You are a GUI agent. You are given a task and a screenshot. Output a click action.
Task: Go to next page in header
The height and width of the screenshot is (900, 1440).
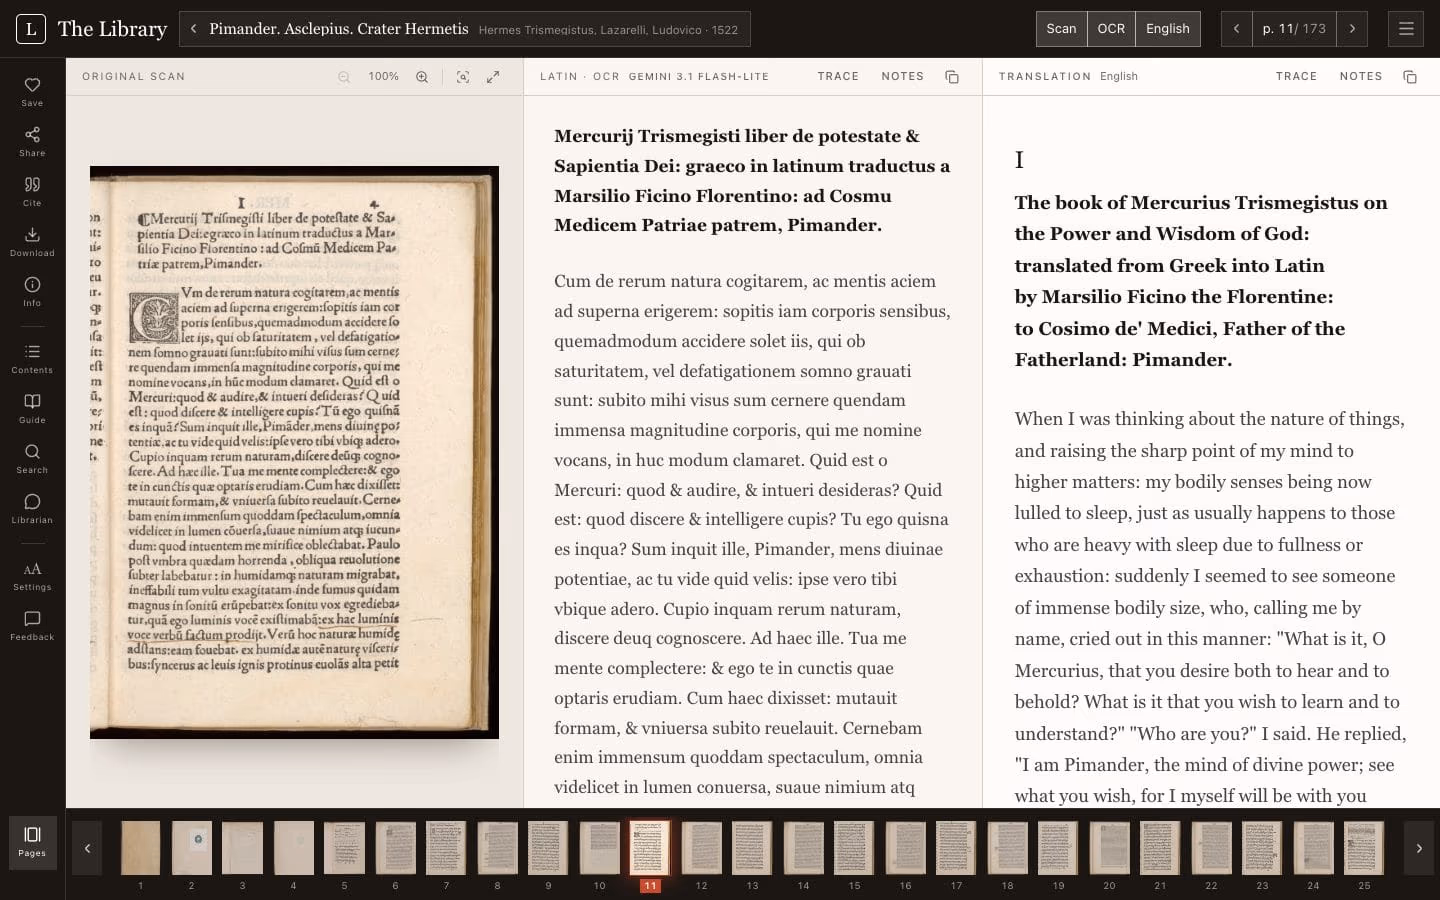click(1352, 29)
